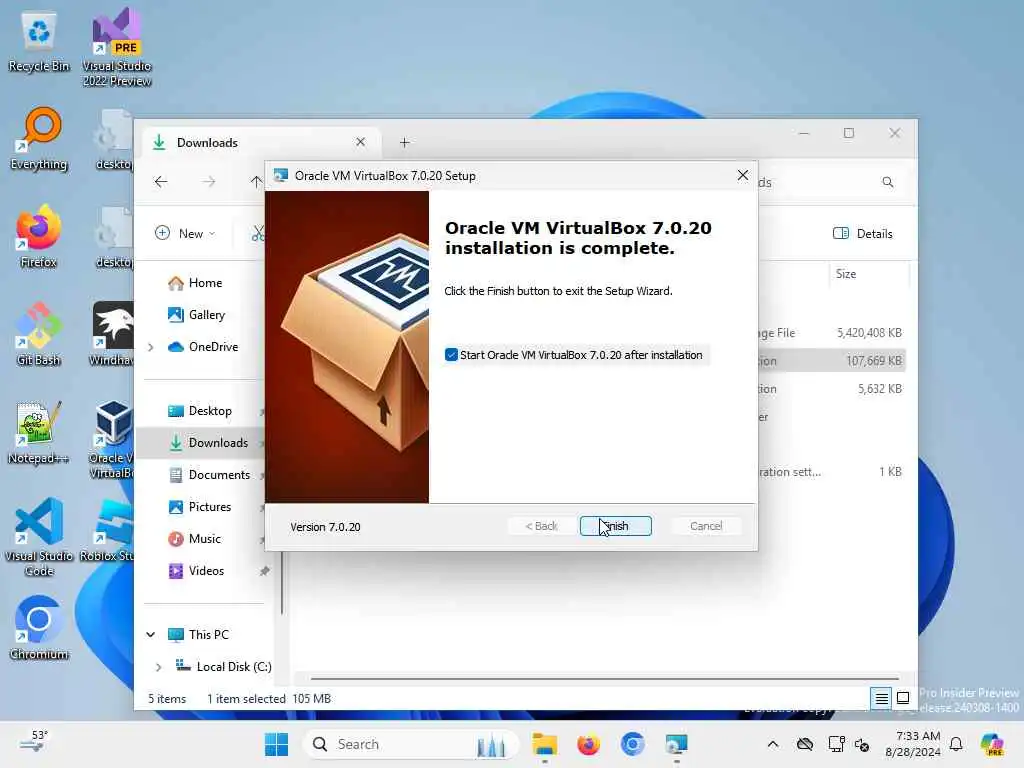Viewport: 1024px width, 768px height.
Task: Open Firefox from the taskbar
Action: click(x=588, y=744)
